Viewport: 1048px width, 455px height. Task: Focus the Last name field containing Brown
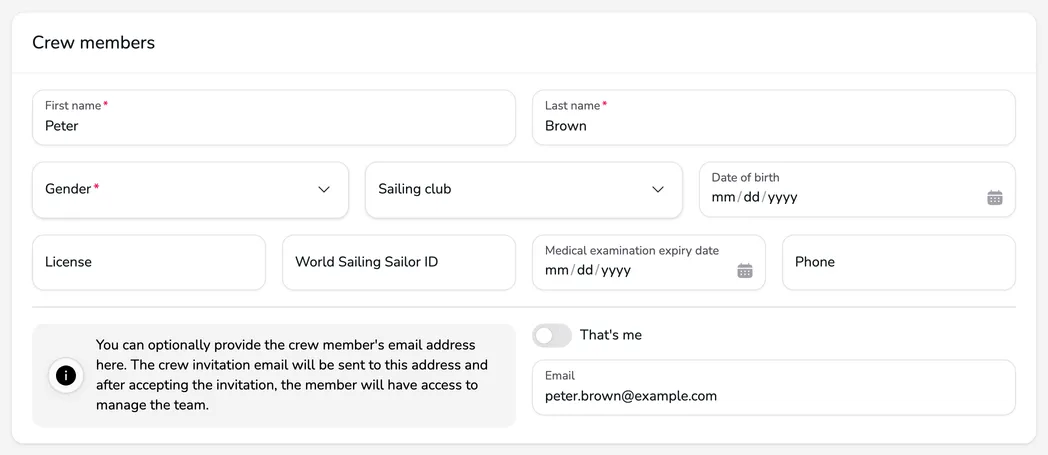pyautogui.click(x=774, y=118)
